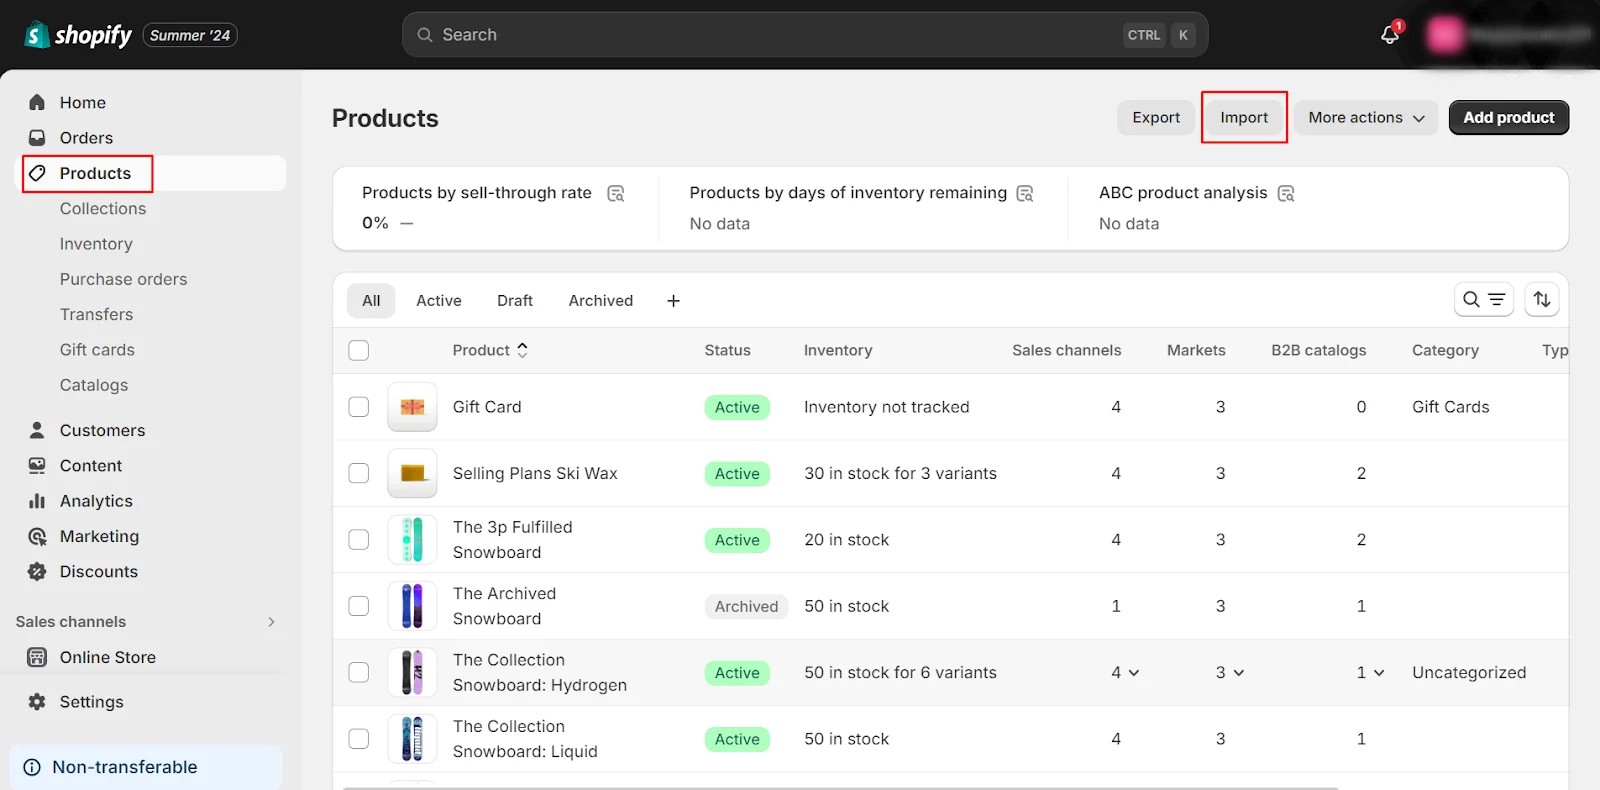The image size is (1600, 790).
Task: Switch to the All tab
Action: [x=371, y=301]
